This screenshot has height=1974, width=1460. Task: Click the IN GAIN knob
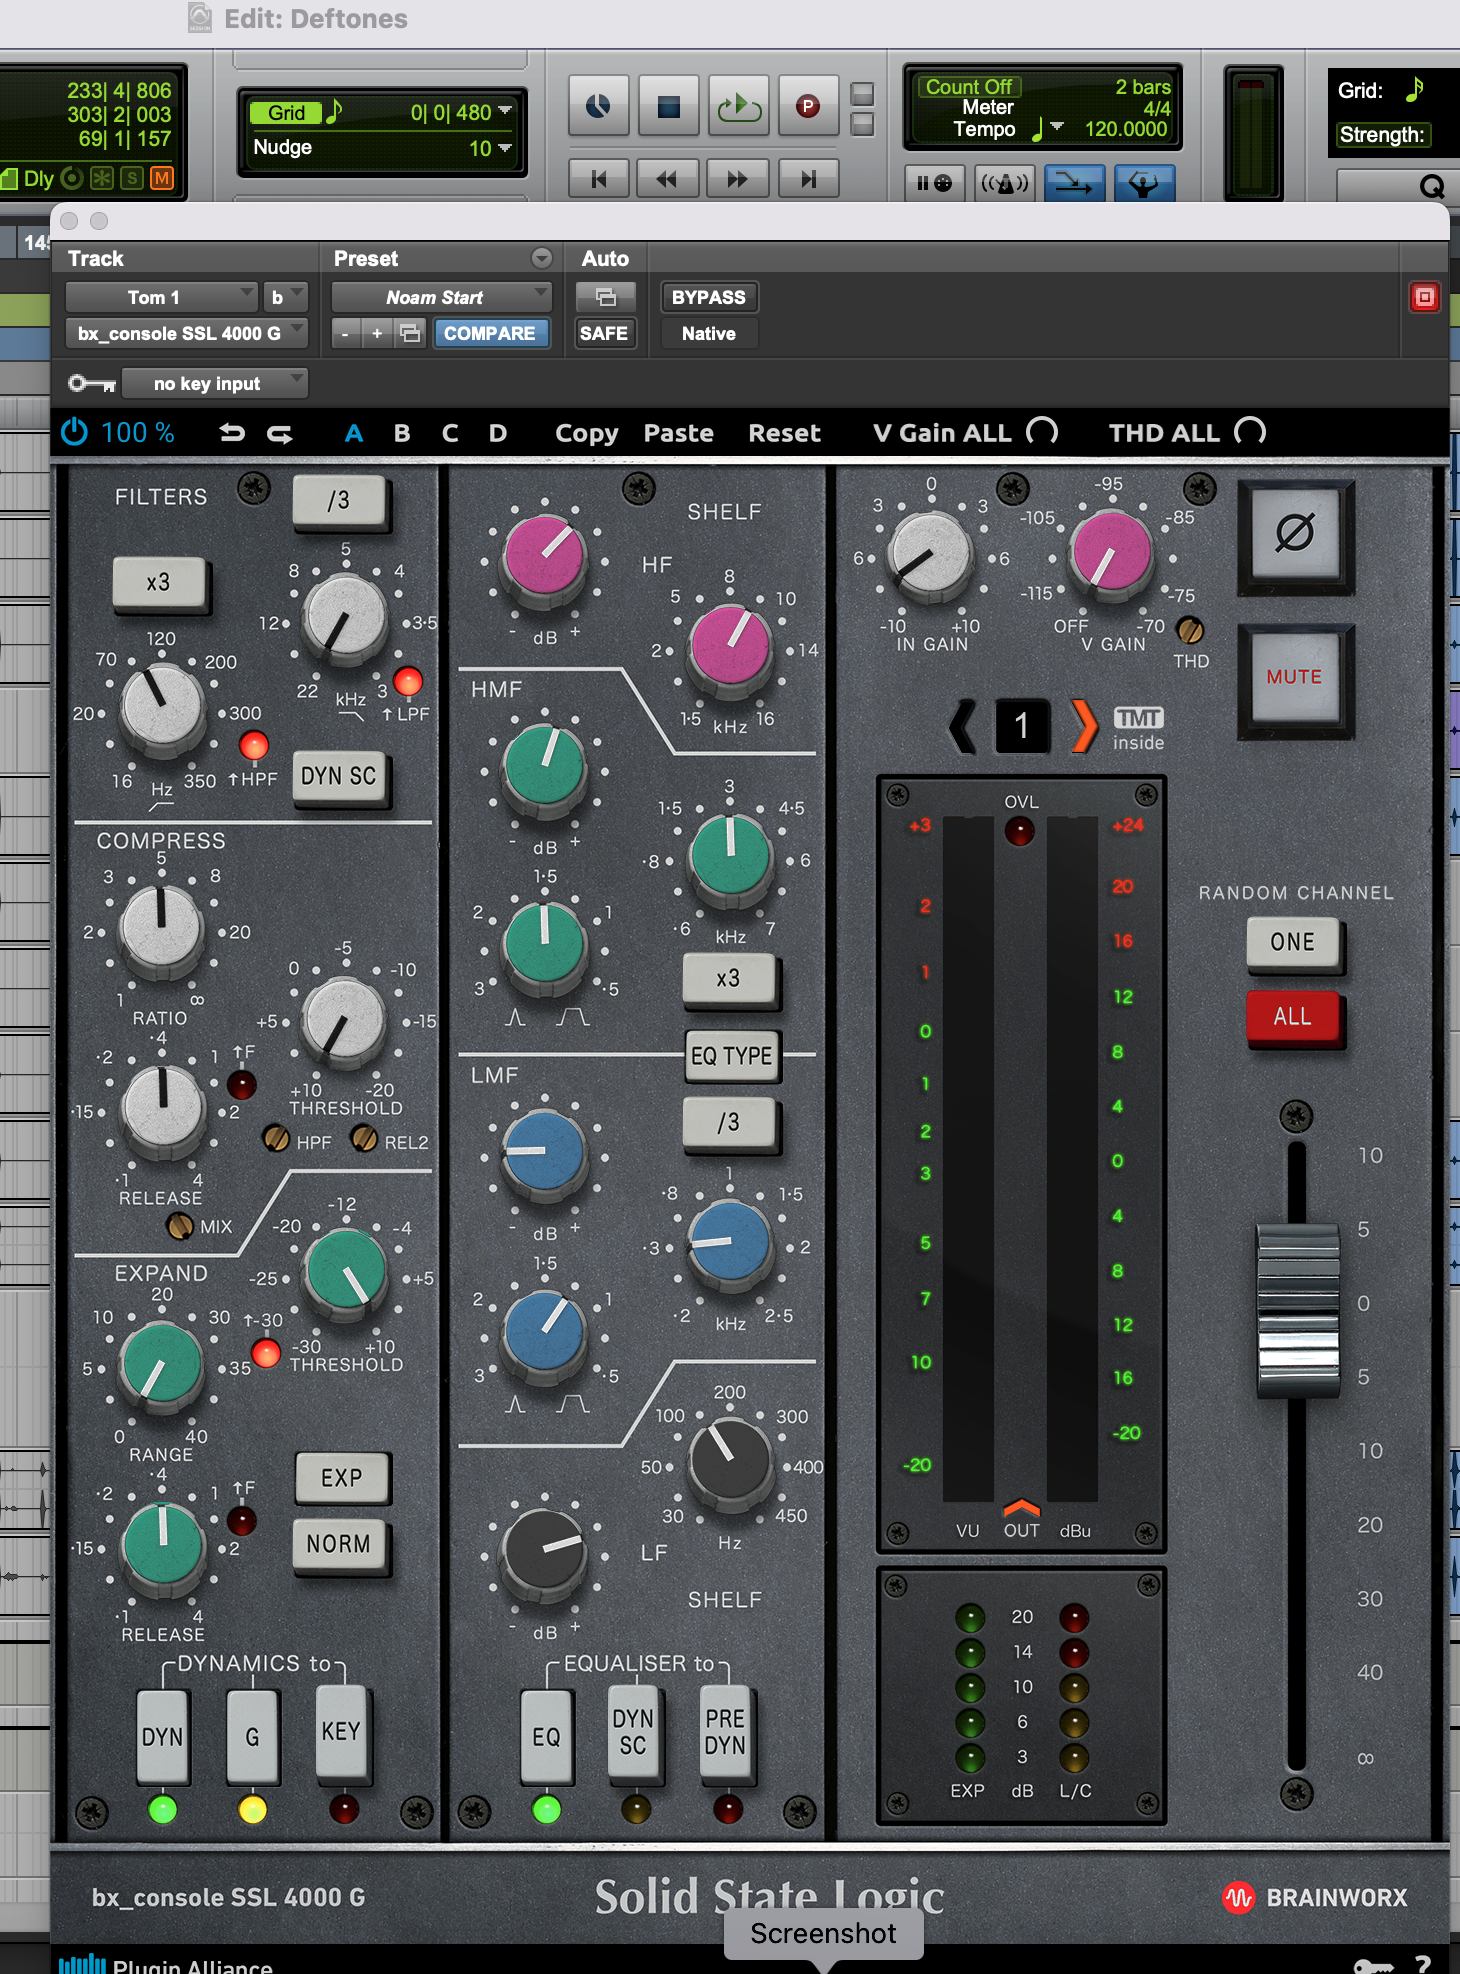pyautogui.click(x=930, y=553)
